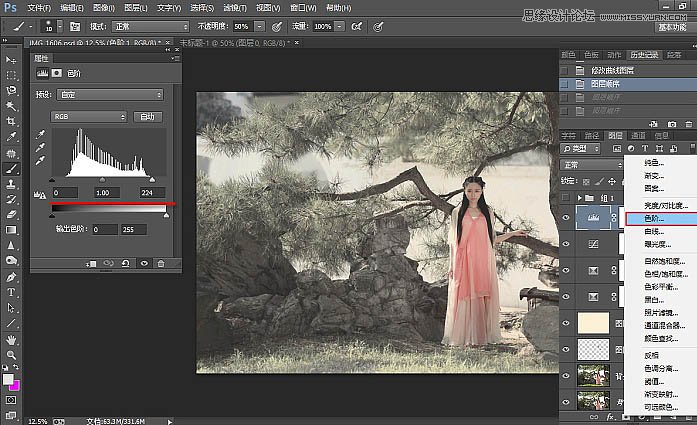Select the Brush tool in the toolbox
This screenshot has height=425, width=697.
12,169
